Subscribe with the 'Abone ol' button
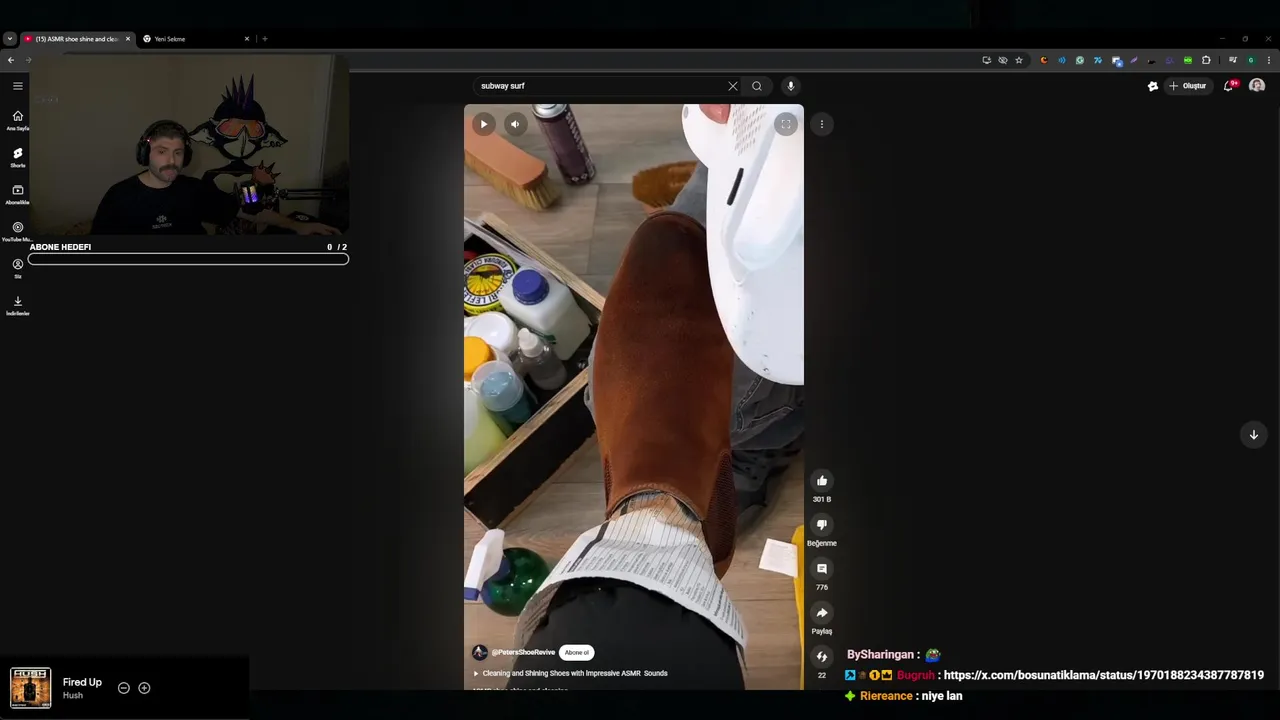This screenshot has height=720, width=1280. click(577, 652)
